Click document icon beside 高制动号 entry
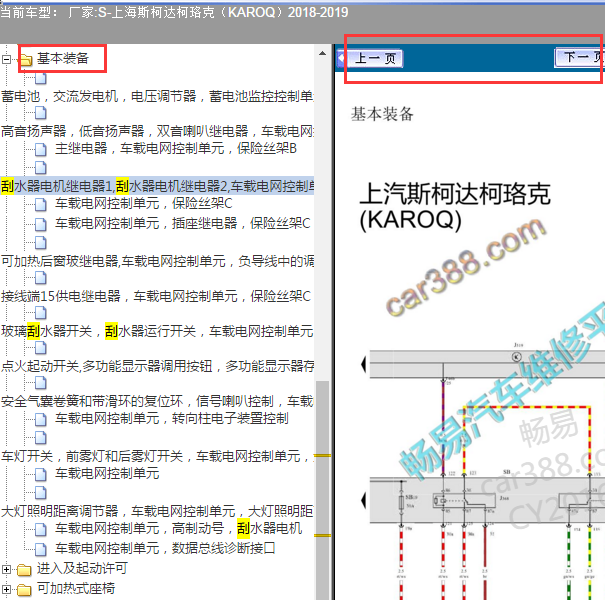 click(x=41, y=530)
